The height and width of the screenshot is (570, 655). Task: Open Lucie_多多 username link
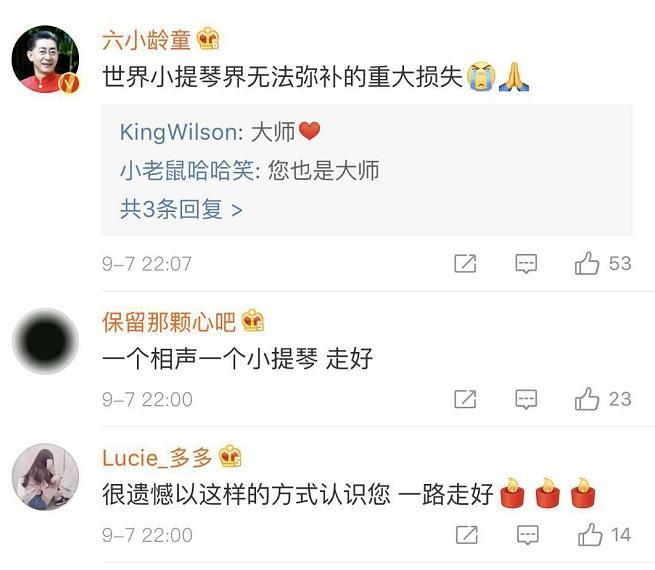157,458
